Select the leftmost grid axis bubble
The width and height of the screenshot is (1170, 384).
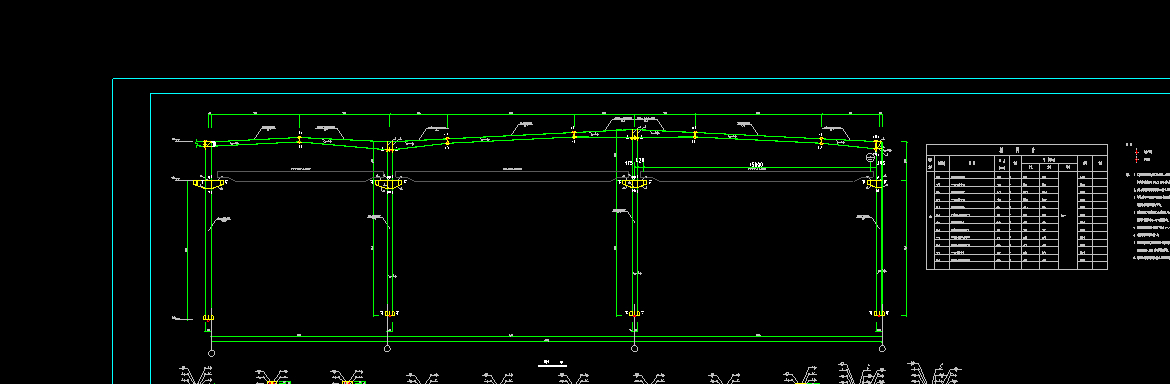[x=211, y=353]
